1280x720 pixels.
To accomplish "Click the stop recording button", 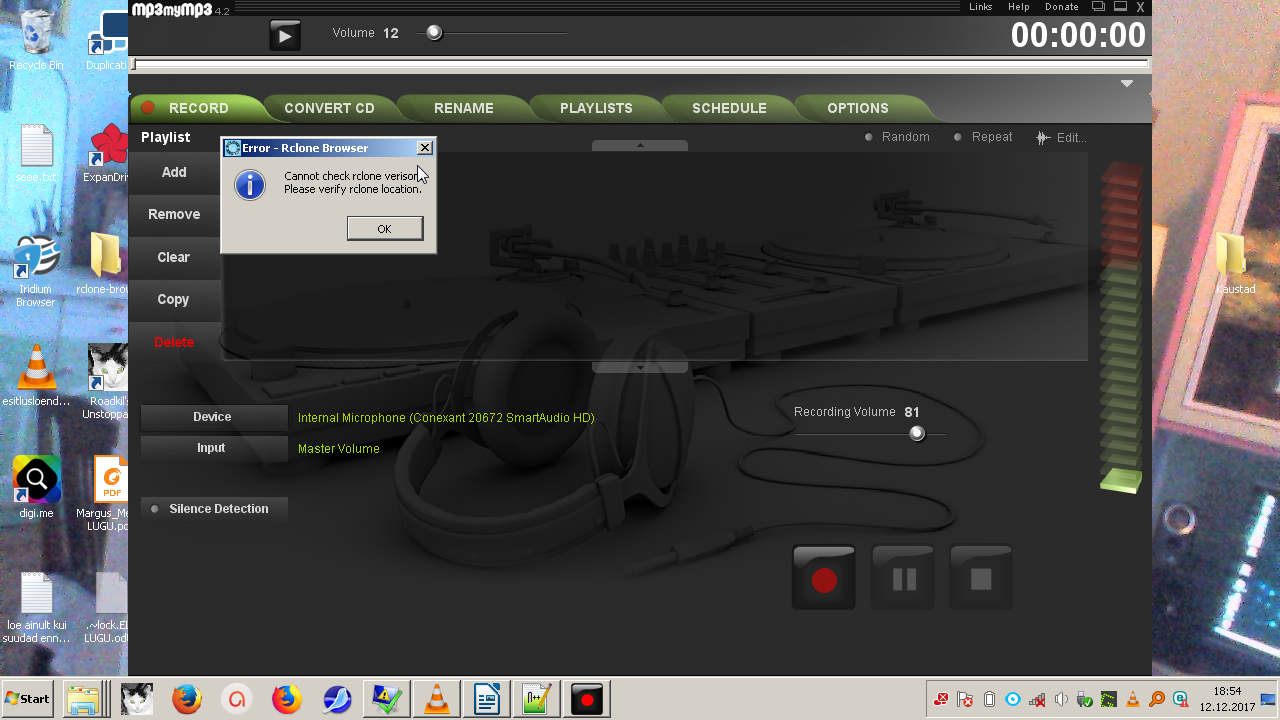I will pos(981,578).
